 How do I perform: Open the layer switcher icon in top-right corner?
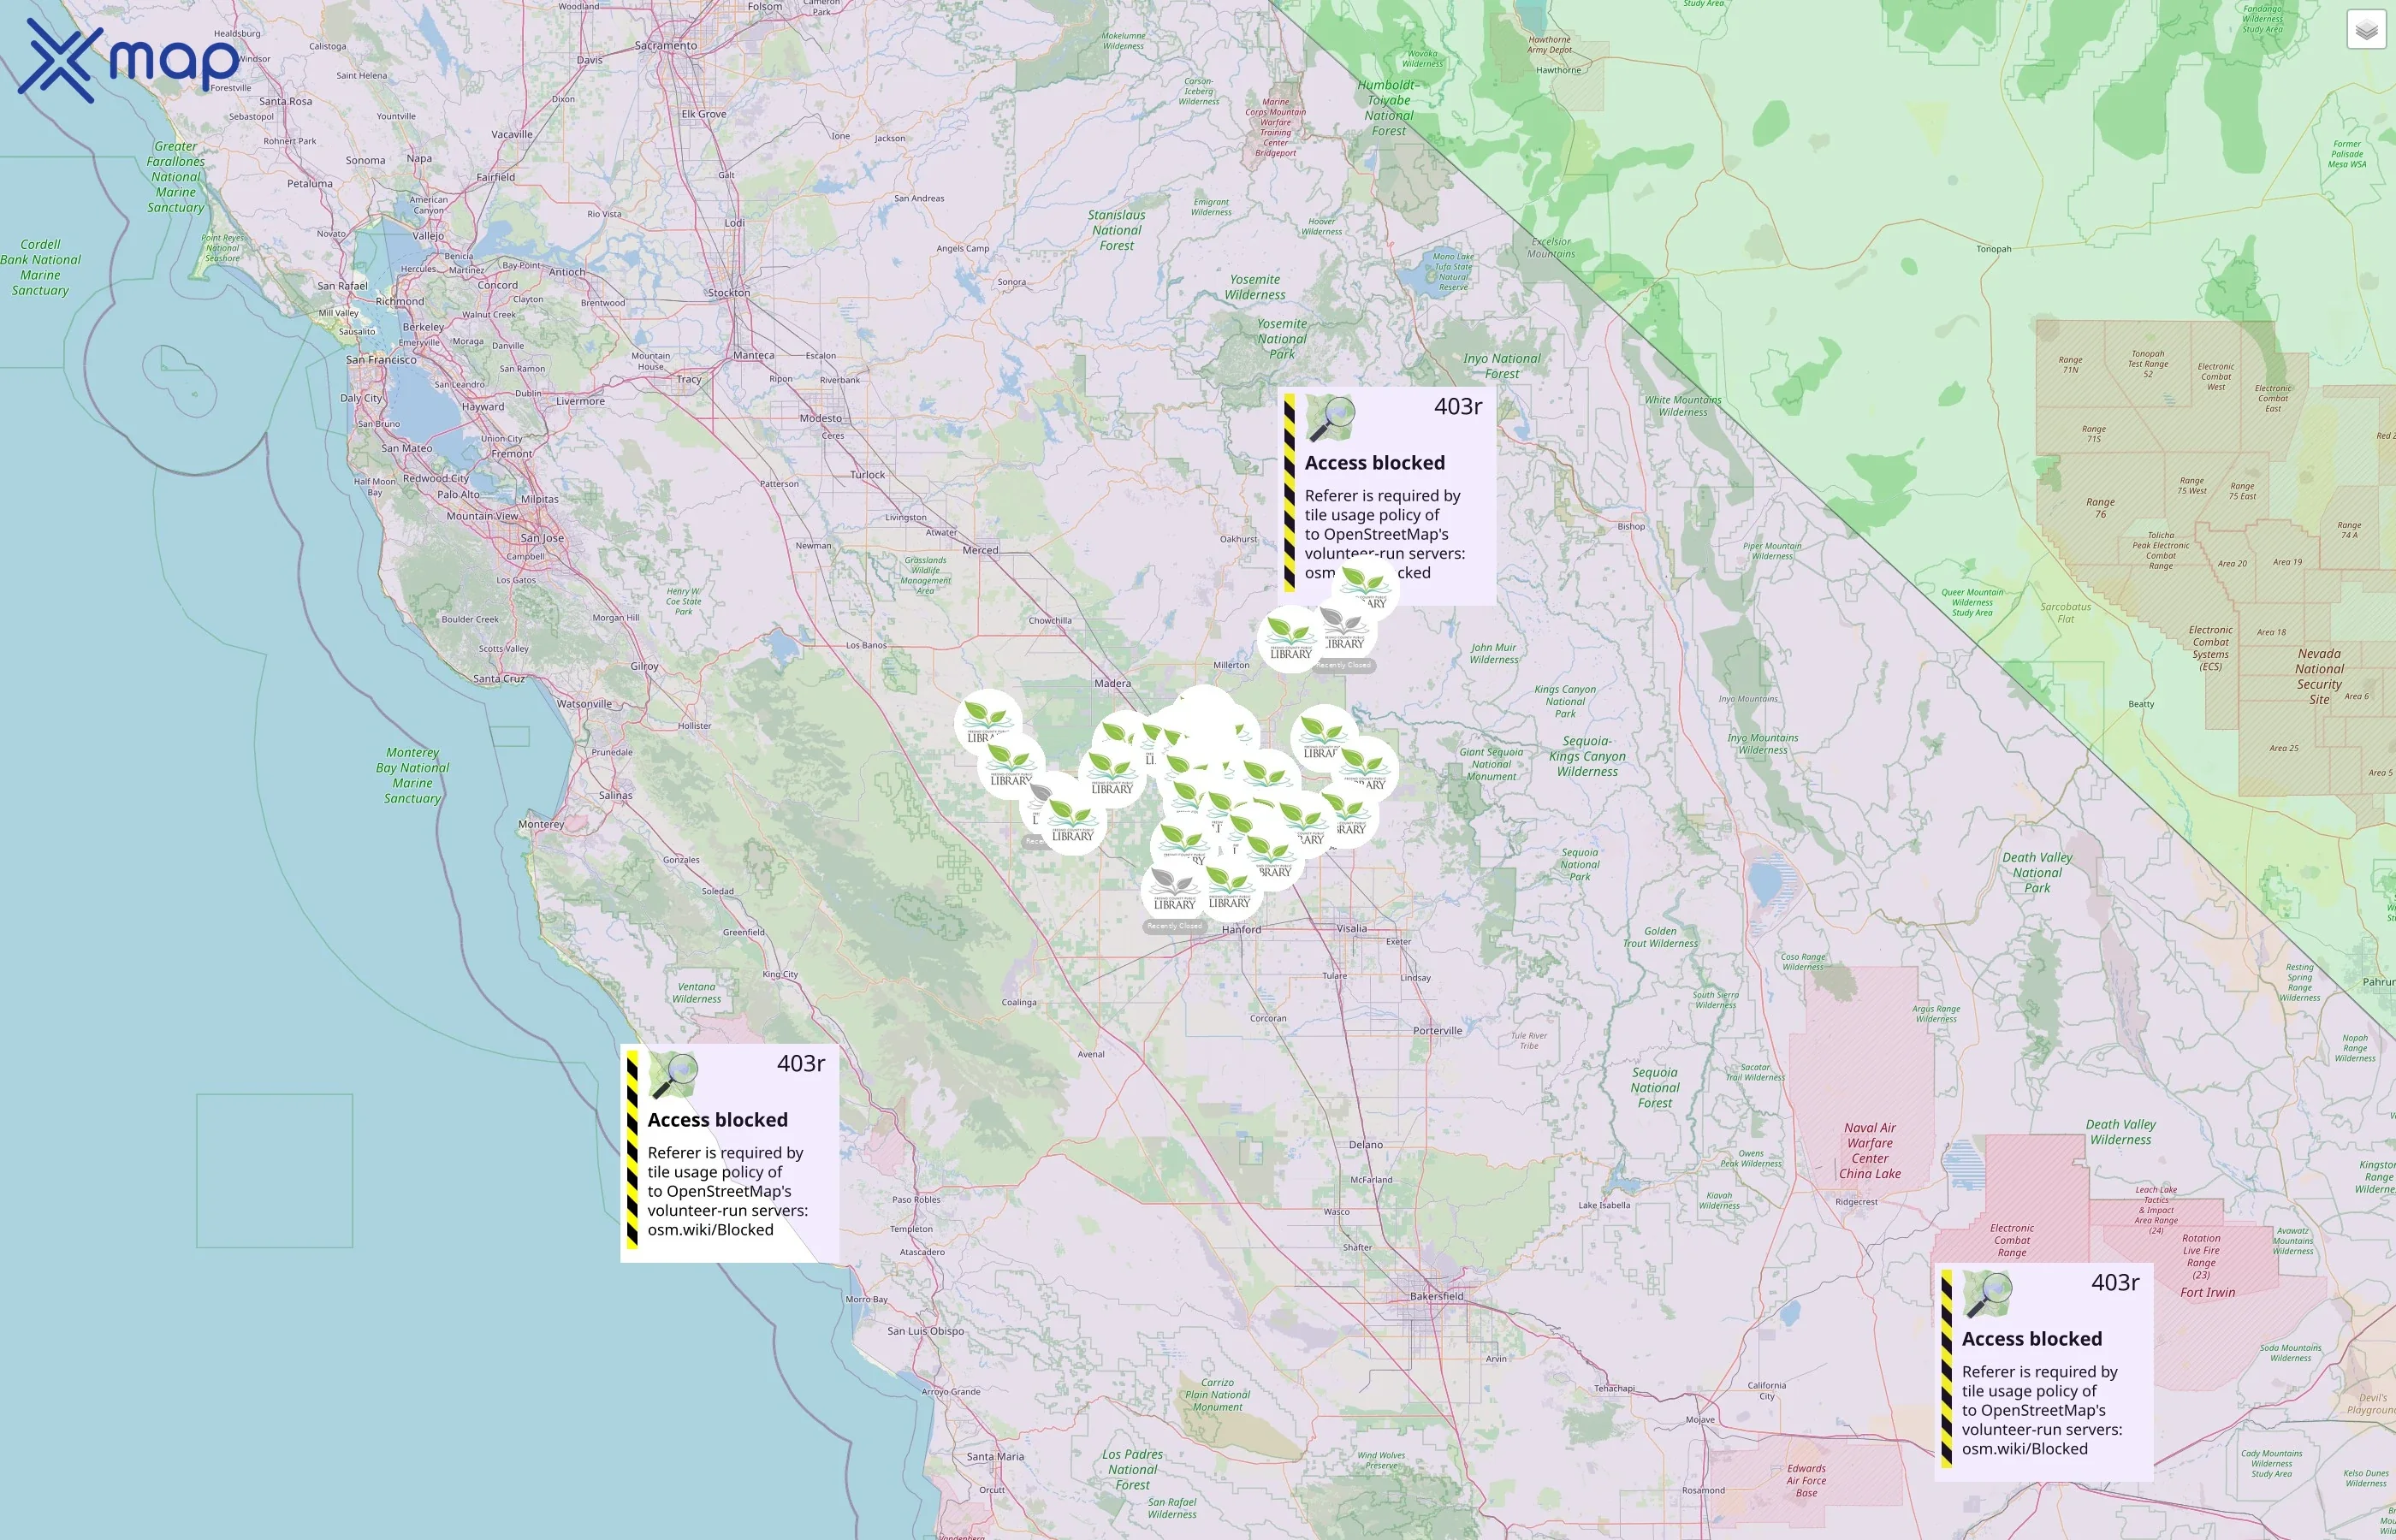click(x=2364, y=29)
